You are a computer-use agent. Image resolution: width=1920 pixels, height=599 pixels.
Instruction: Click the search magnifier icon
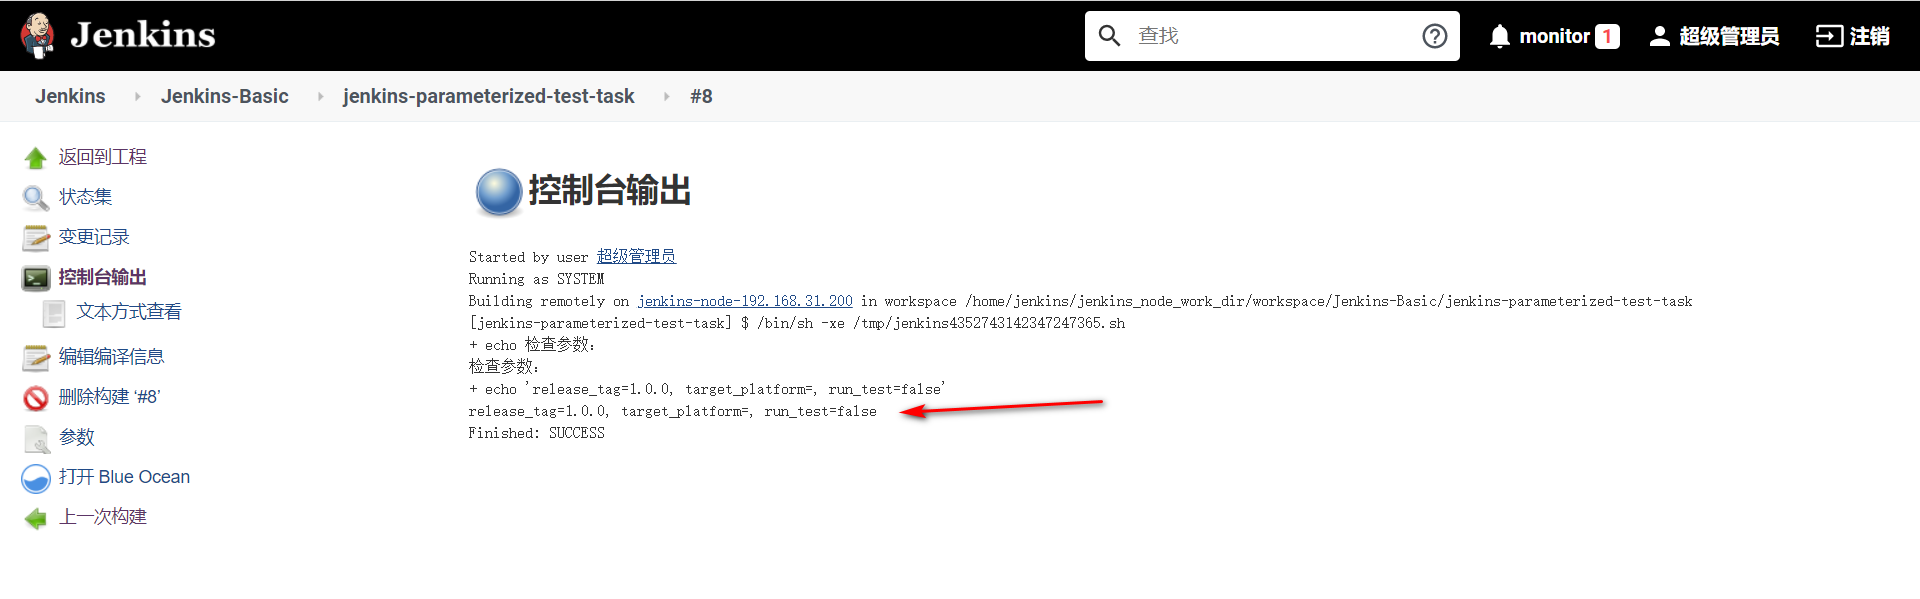tap(1109, 36)
